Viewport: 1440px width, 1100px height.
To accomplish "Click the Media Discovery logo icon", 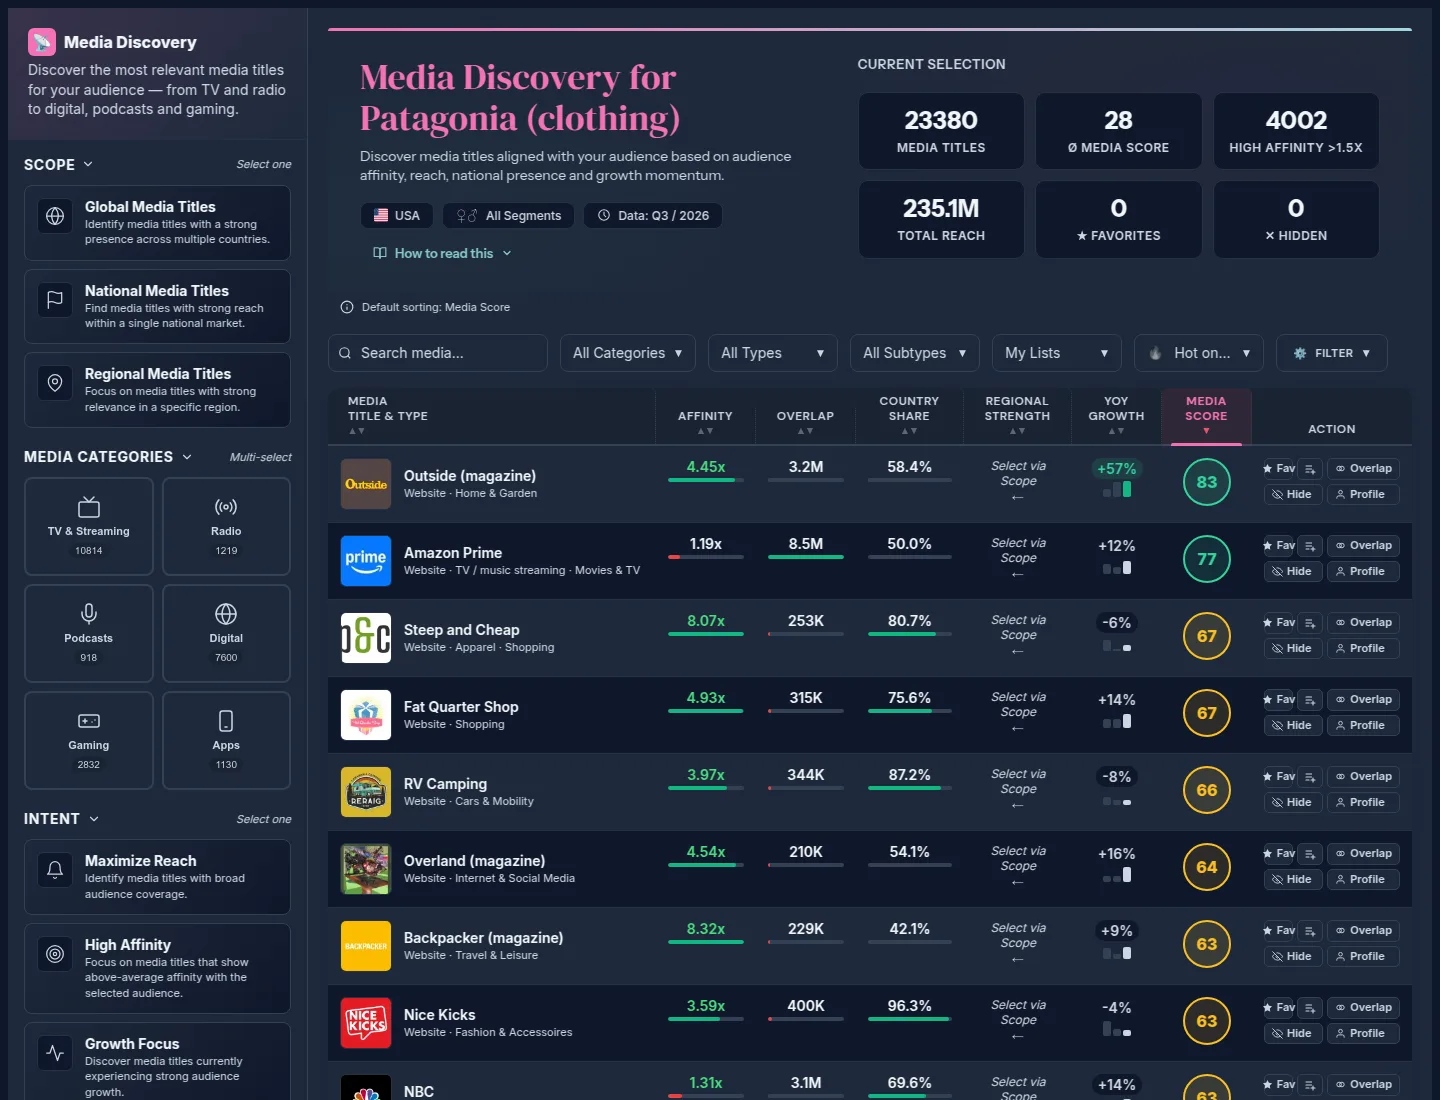I will click(41, 42).
